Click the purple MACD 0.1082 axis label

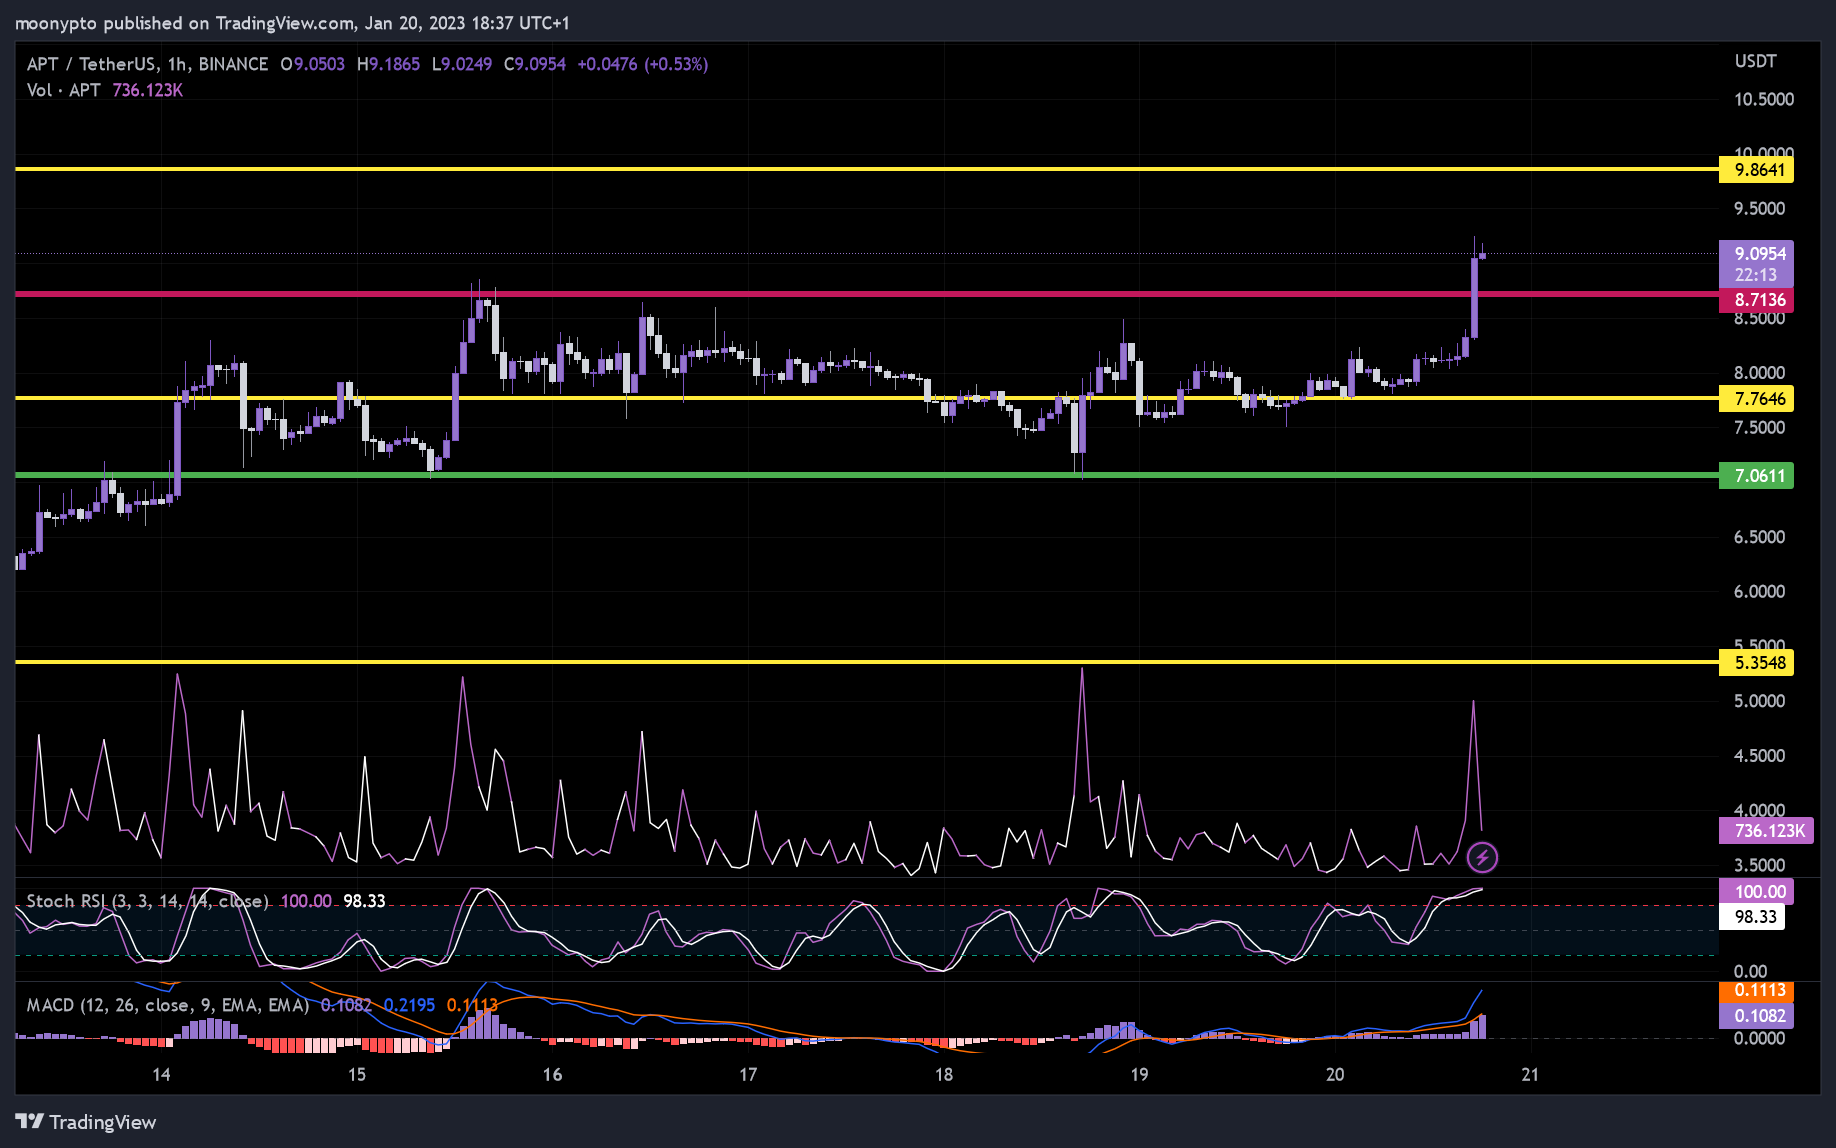pyautogui.click(x=1756, y=1016)
